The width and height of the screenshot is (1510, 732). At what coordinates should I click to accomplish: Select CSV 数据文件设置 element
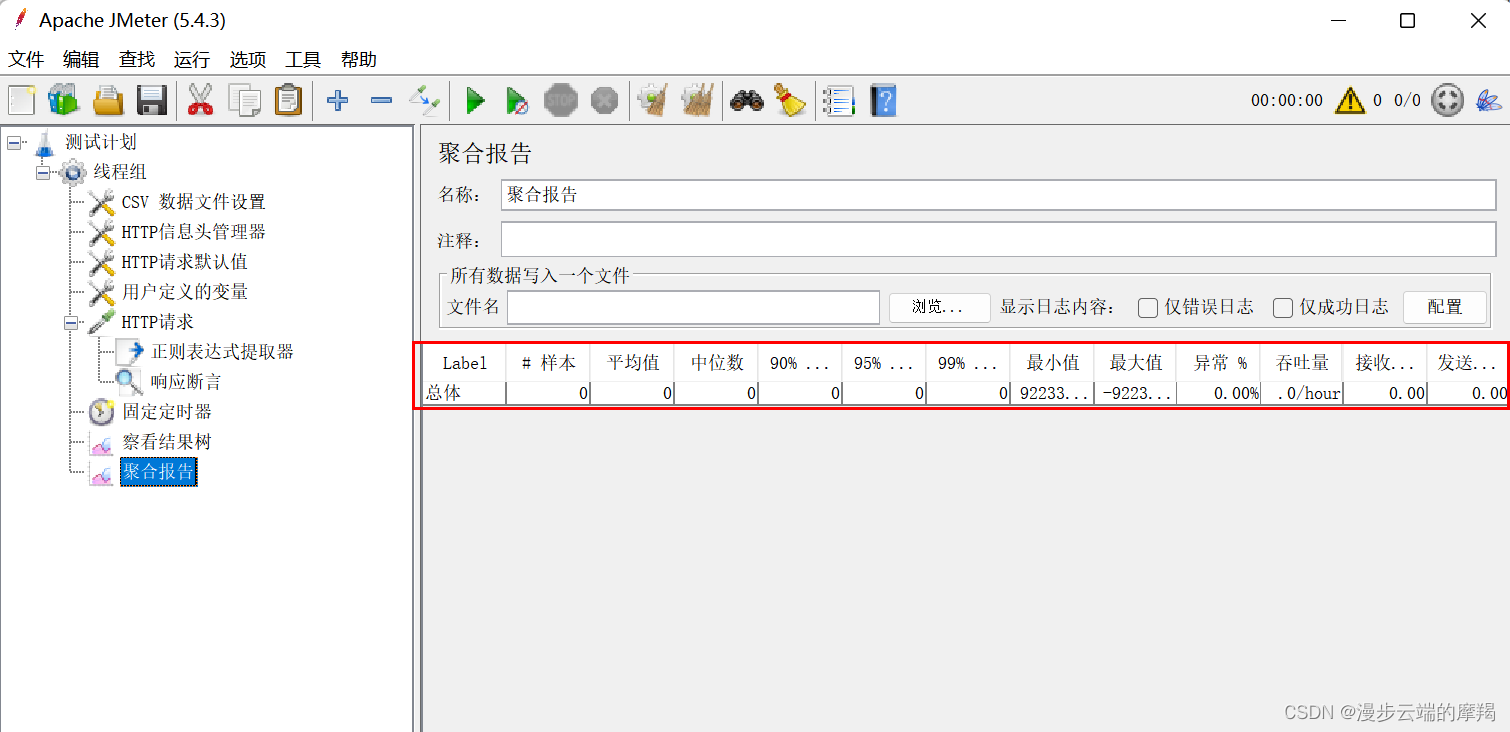tap(193, 202)
